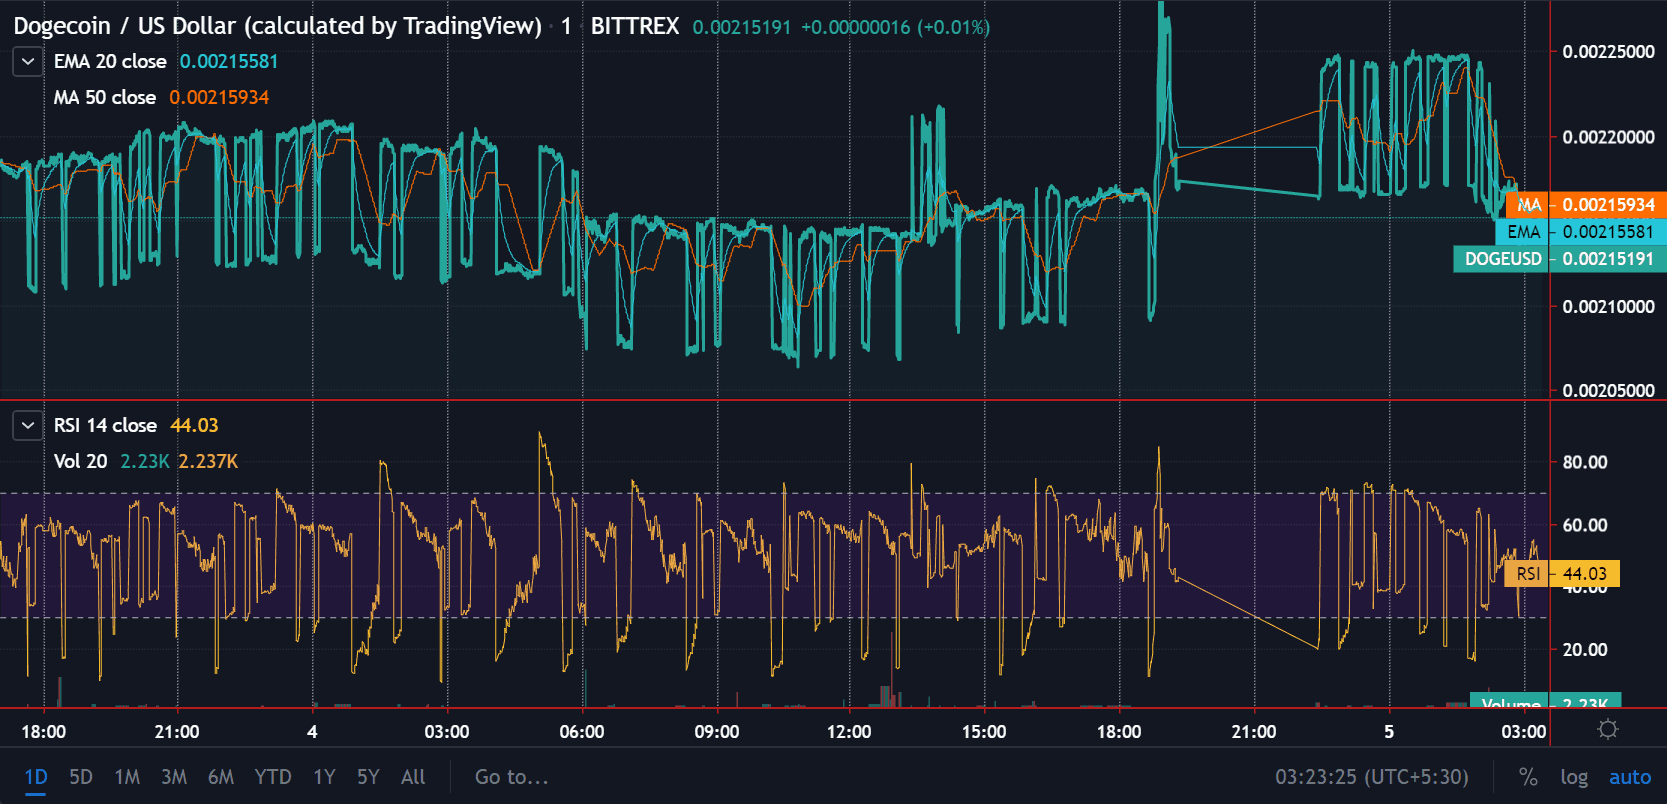1667x804 pixels.
Task: Switch to the 1M date range
Action: tap(127, 777)
